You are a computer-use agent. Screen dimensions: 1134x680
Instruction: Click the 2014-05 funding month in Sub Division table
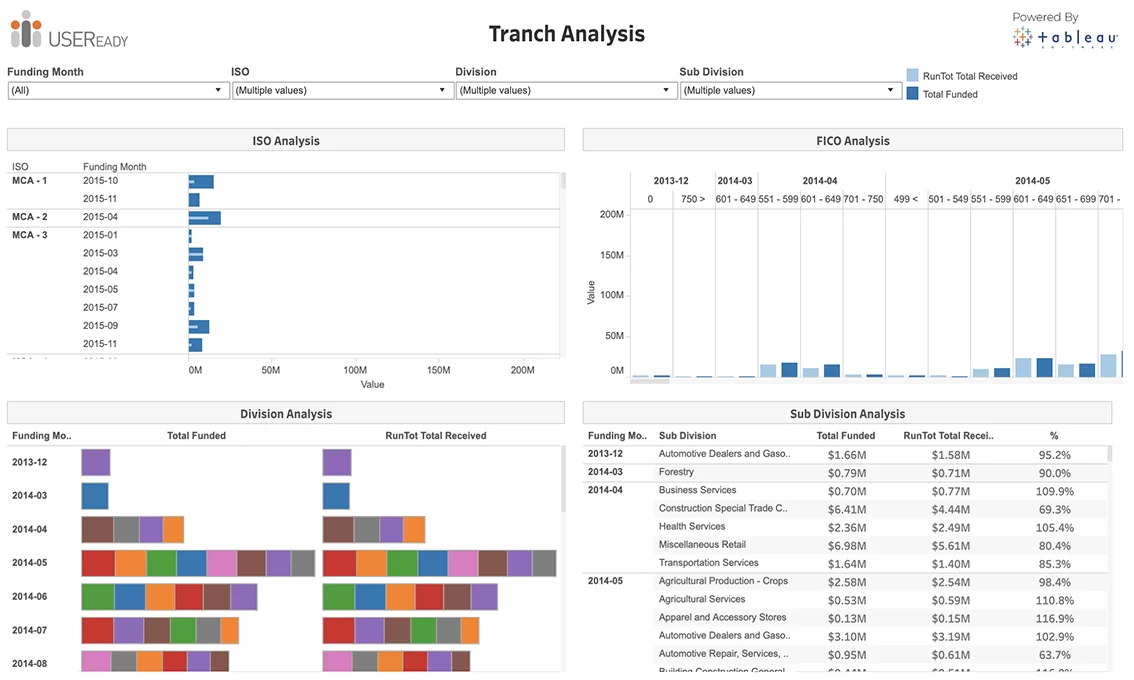point(605,580)
